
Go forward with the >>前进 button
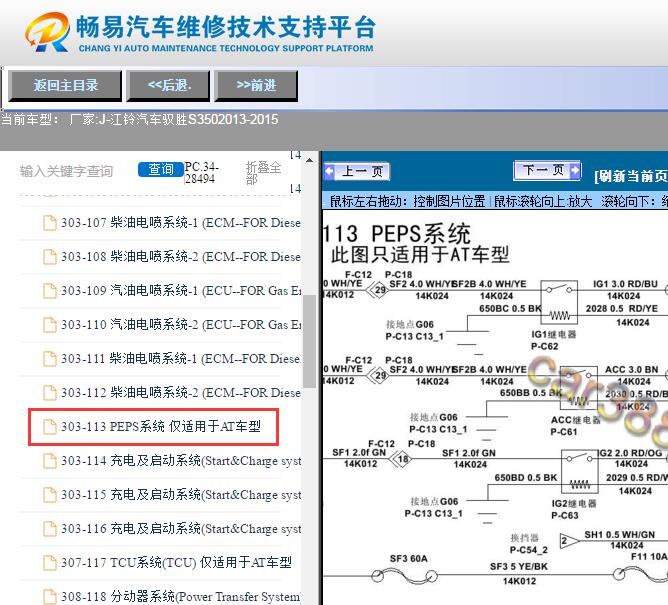[x=256, y=86]
